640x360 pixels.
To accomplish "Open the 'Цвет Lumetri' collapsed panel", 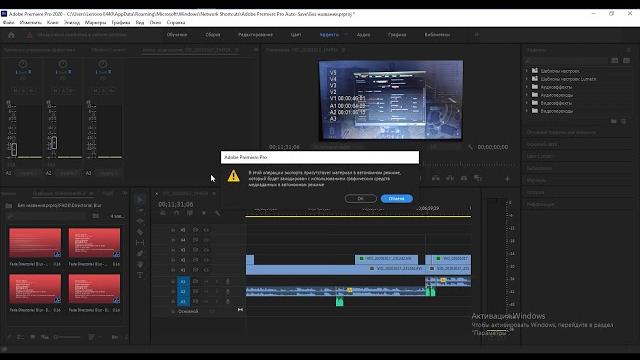I will (540, 156).
